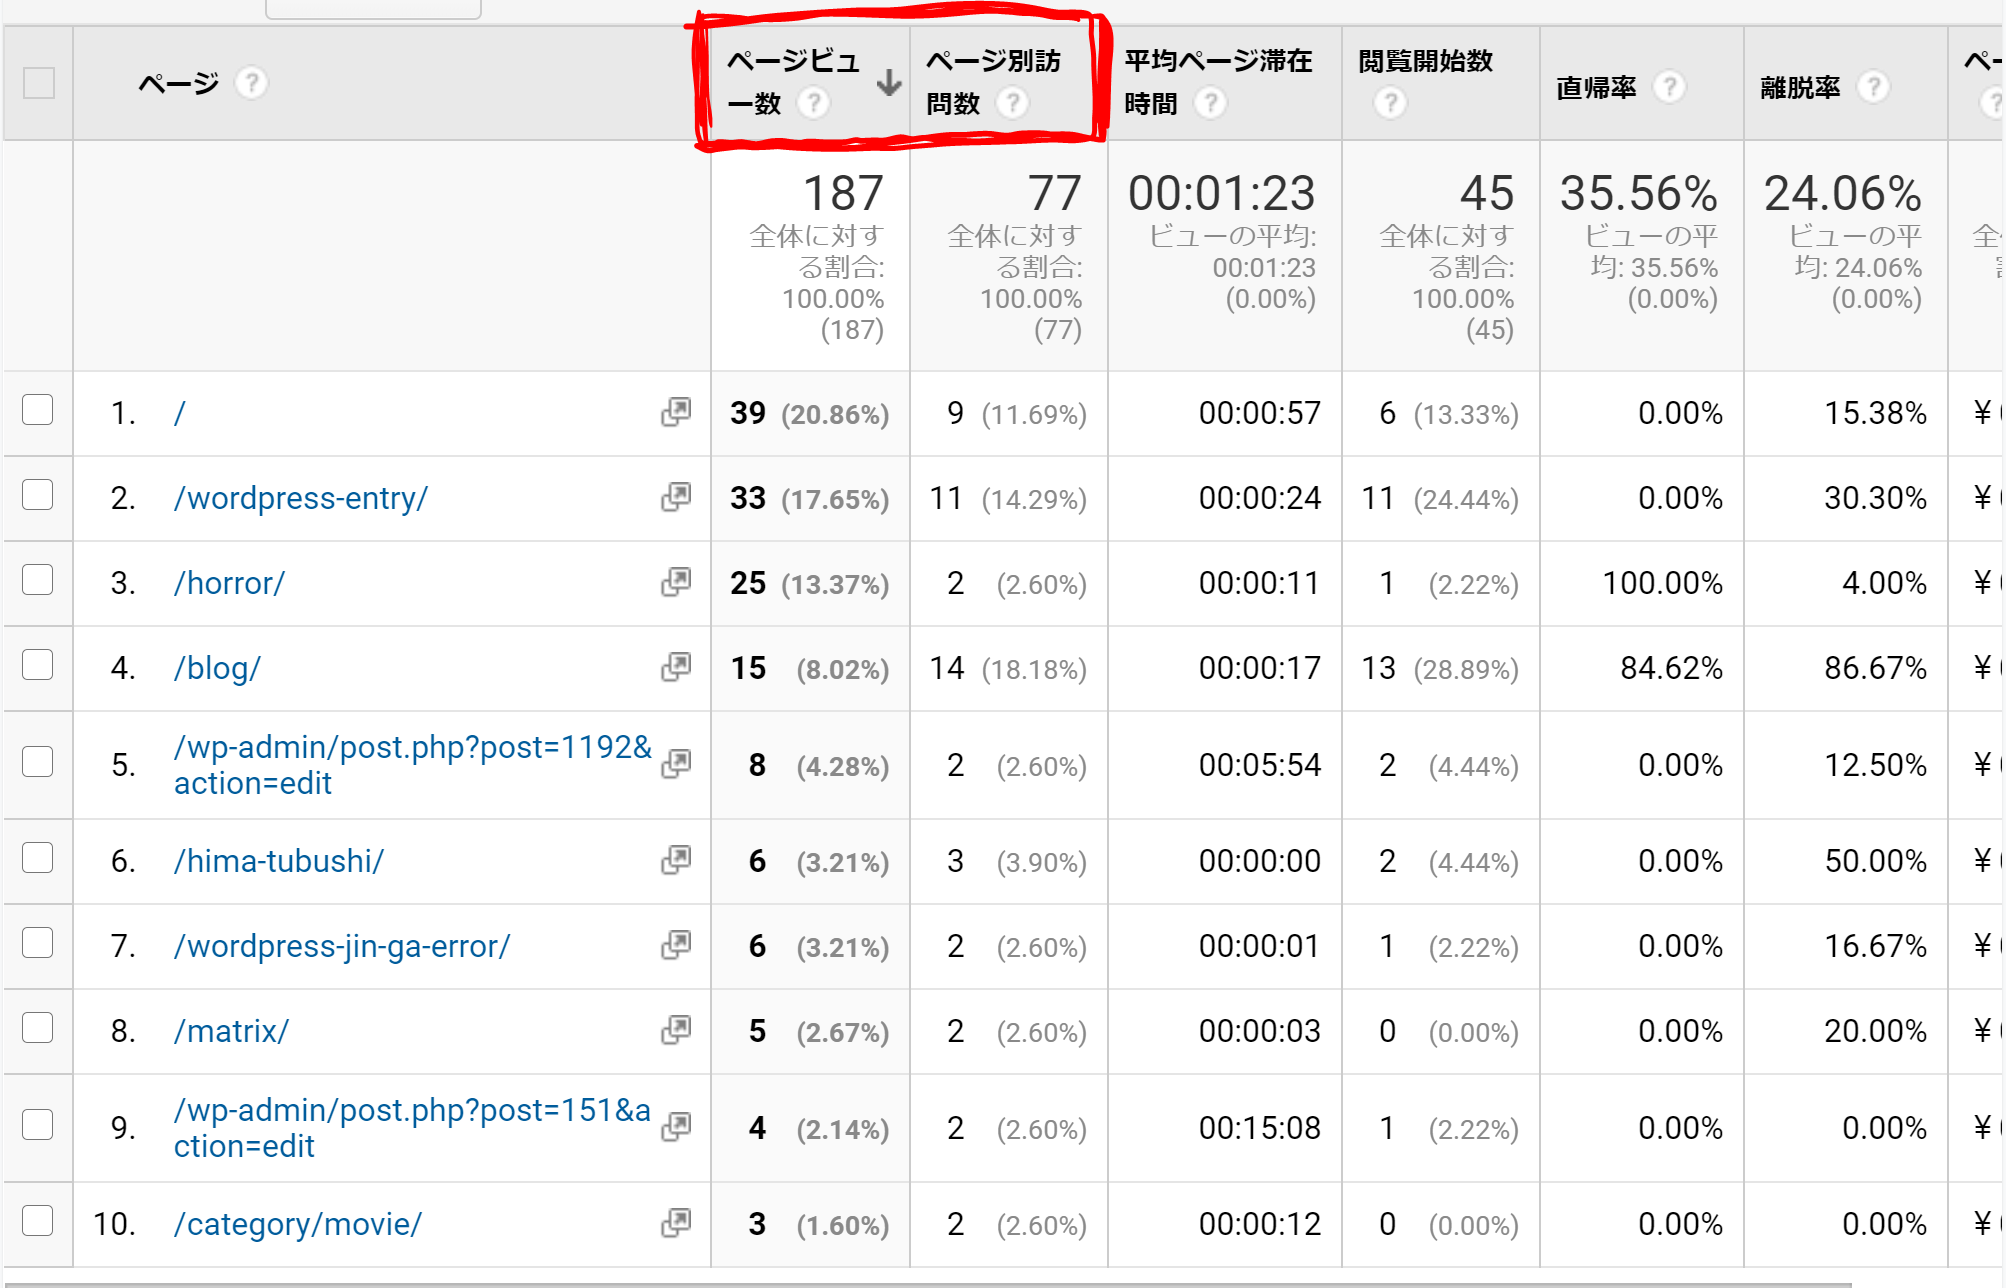
Task: Open the / page link
Action: pos(180,413)
